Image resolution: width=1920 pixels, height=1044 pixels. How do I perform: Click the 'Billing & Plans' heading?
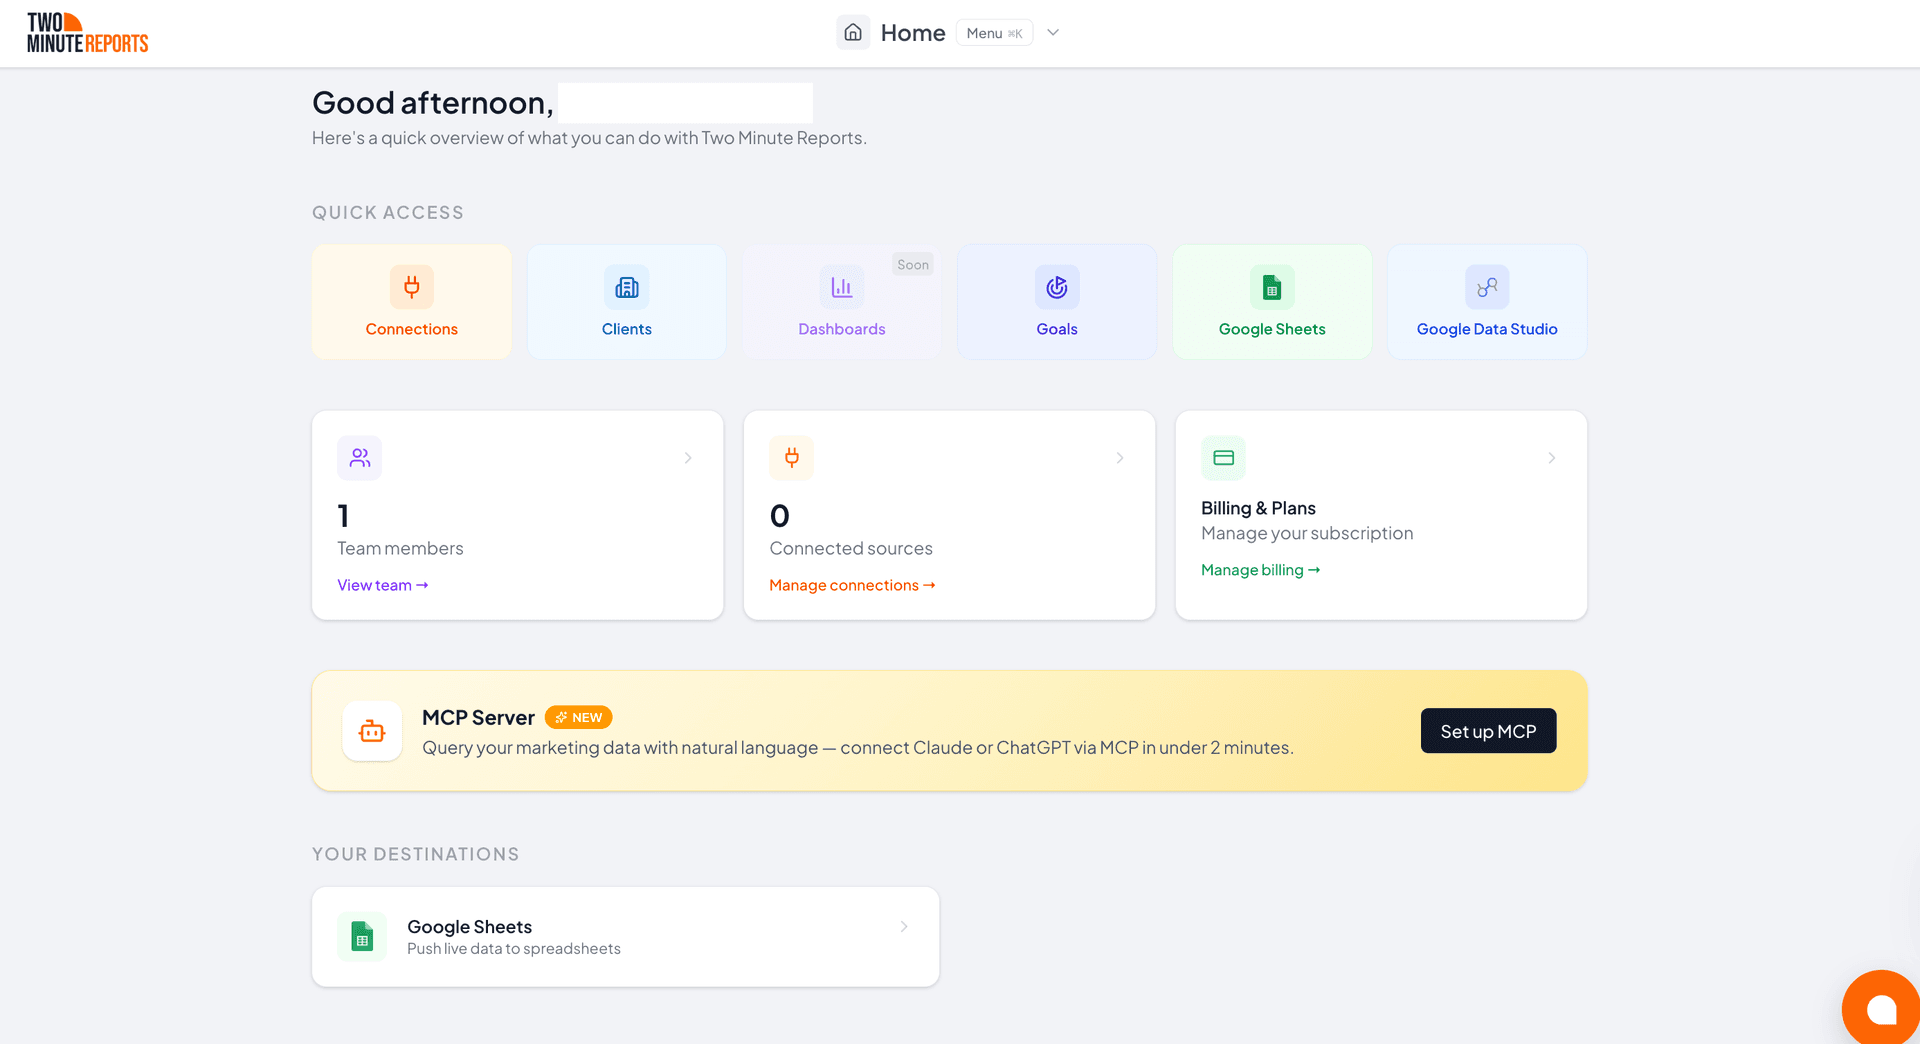(x=1258, y=508)
